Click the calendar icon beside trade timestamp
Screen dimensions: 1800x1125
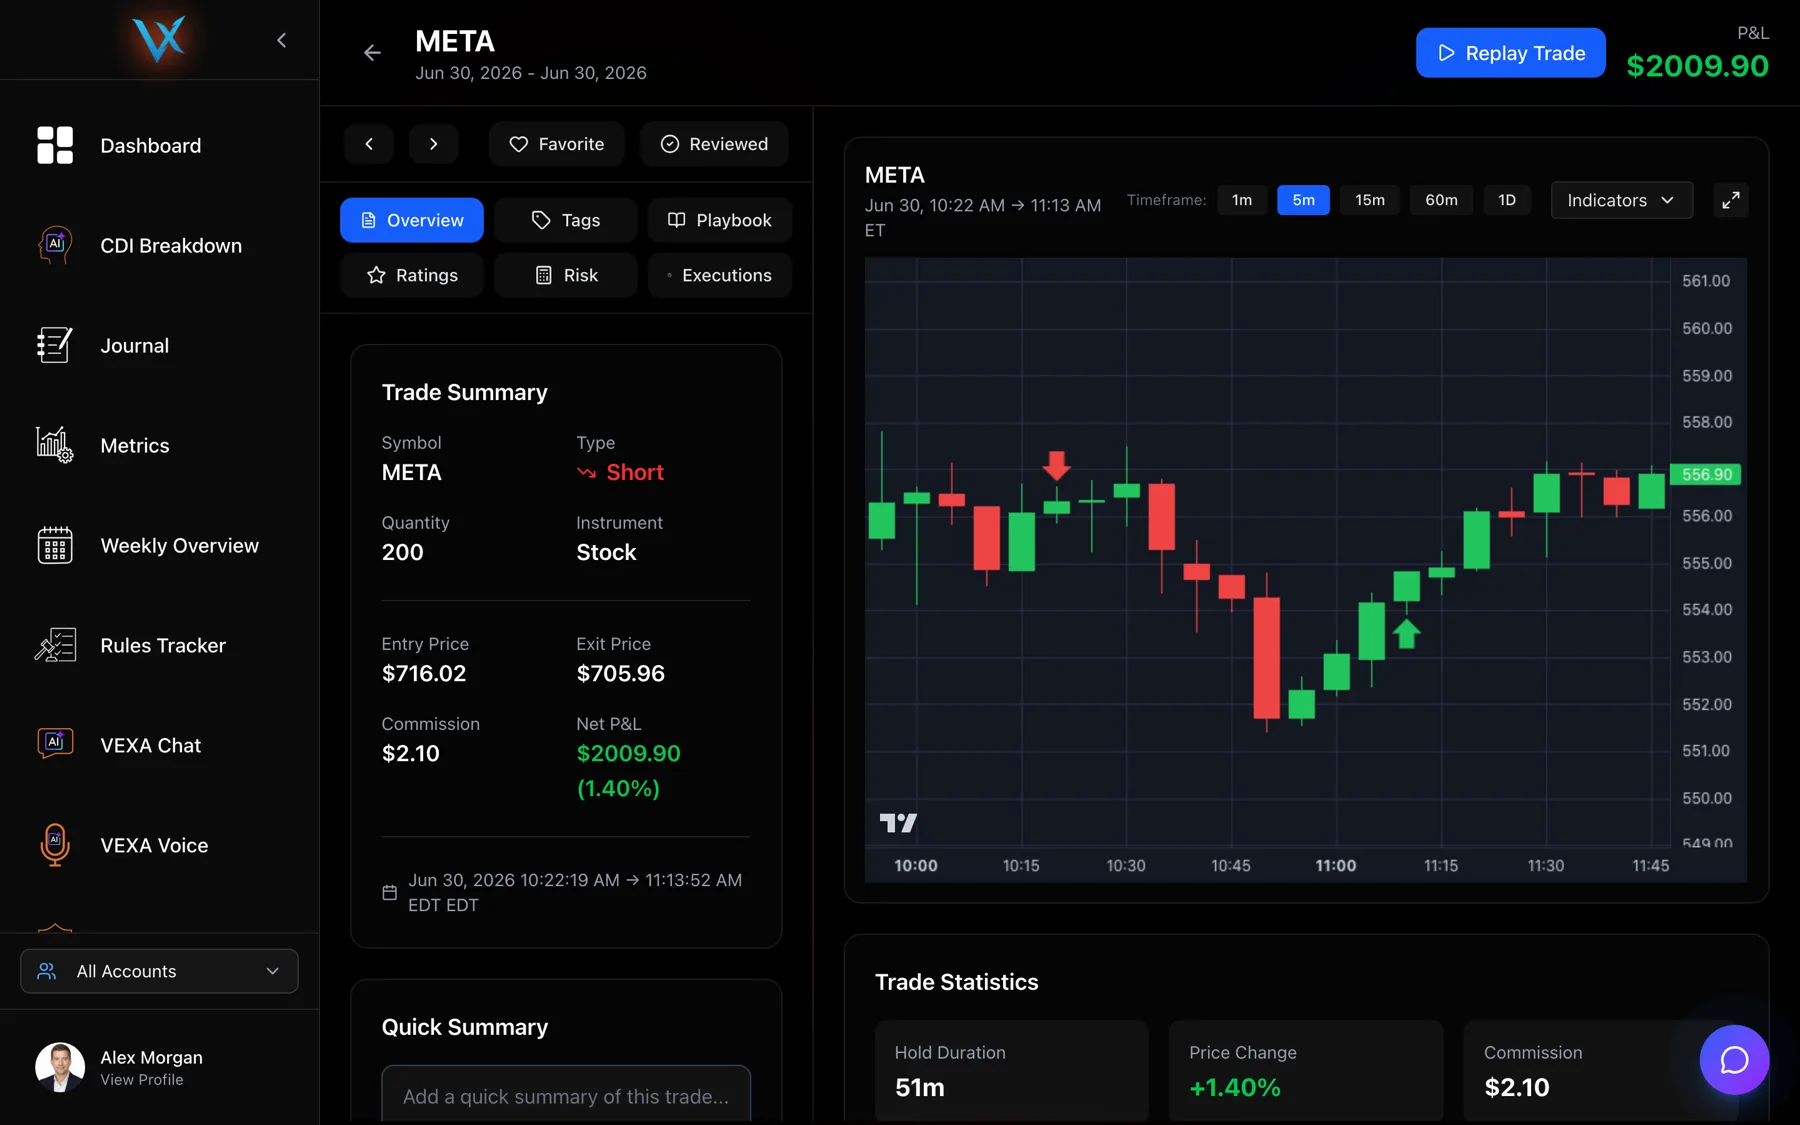[389, 892]
